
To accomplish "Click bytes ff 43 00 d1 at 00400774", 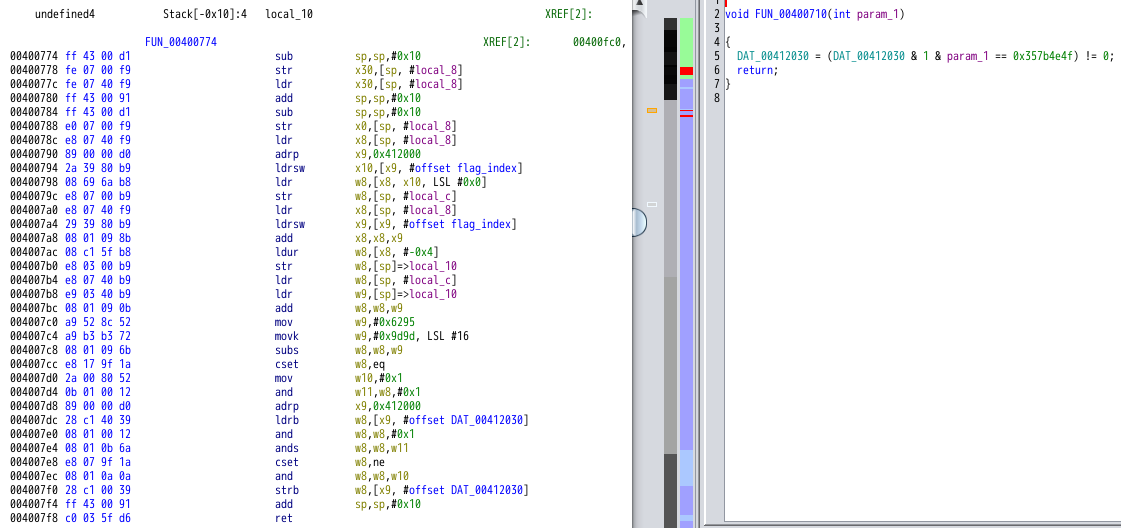I will tap(97, 56).
